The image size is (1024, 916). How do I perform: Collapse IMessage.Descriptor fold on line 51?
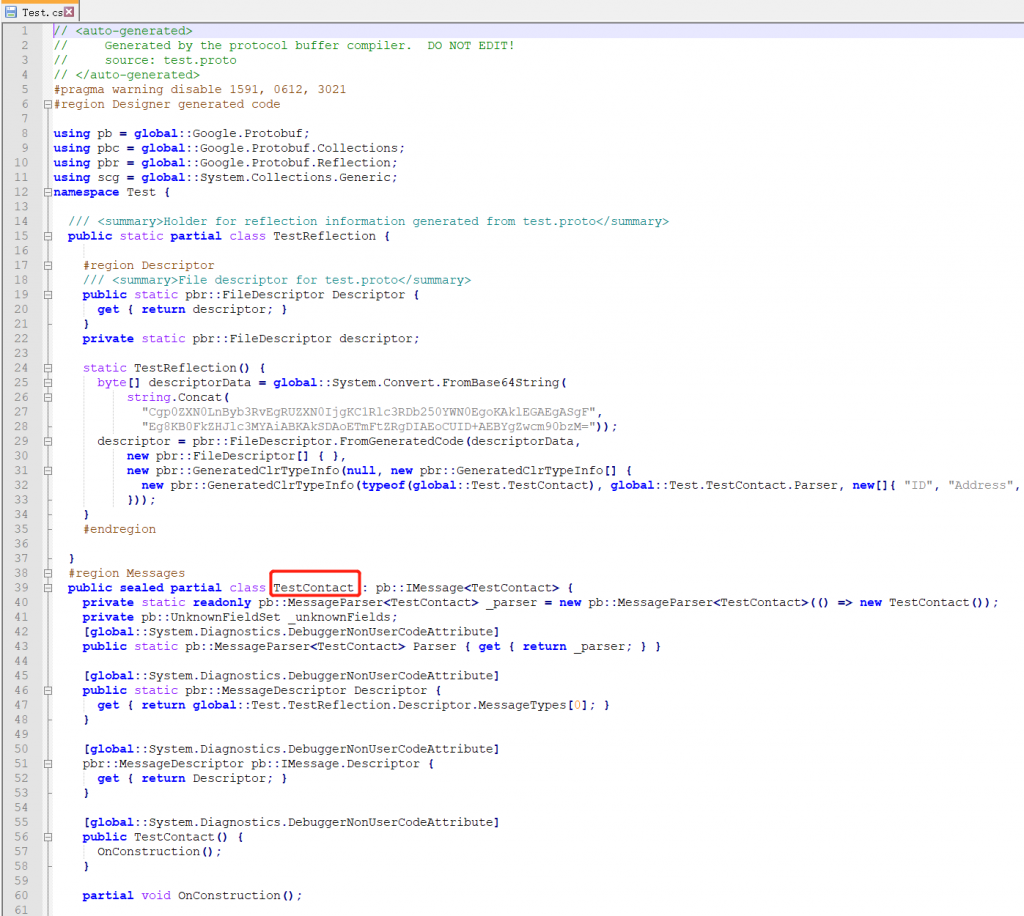(x=48, y=764)
